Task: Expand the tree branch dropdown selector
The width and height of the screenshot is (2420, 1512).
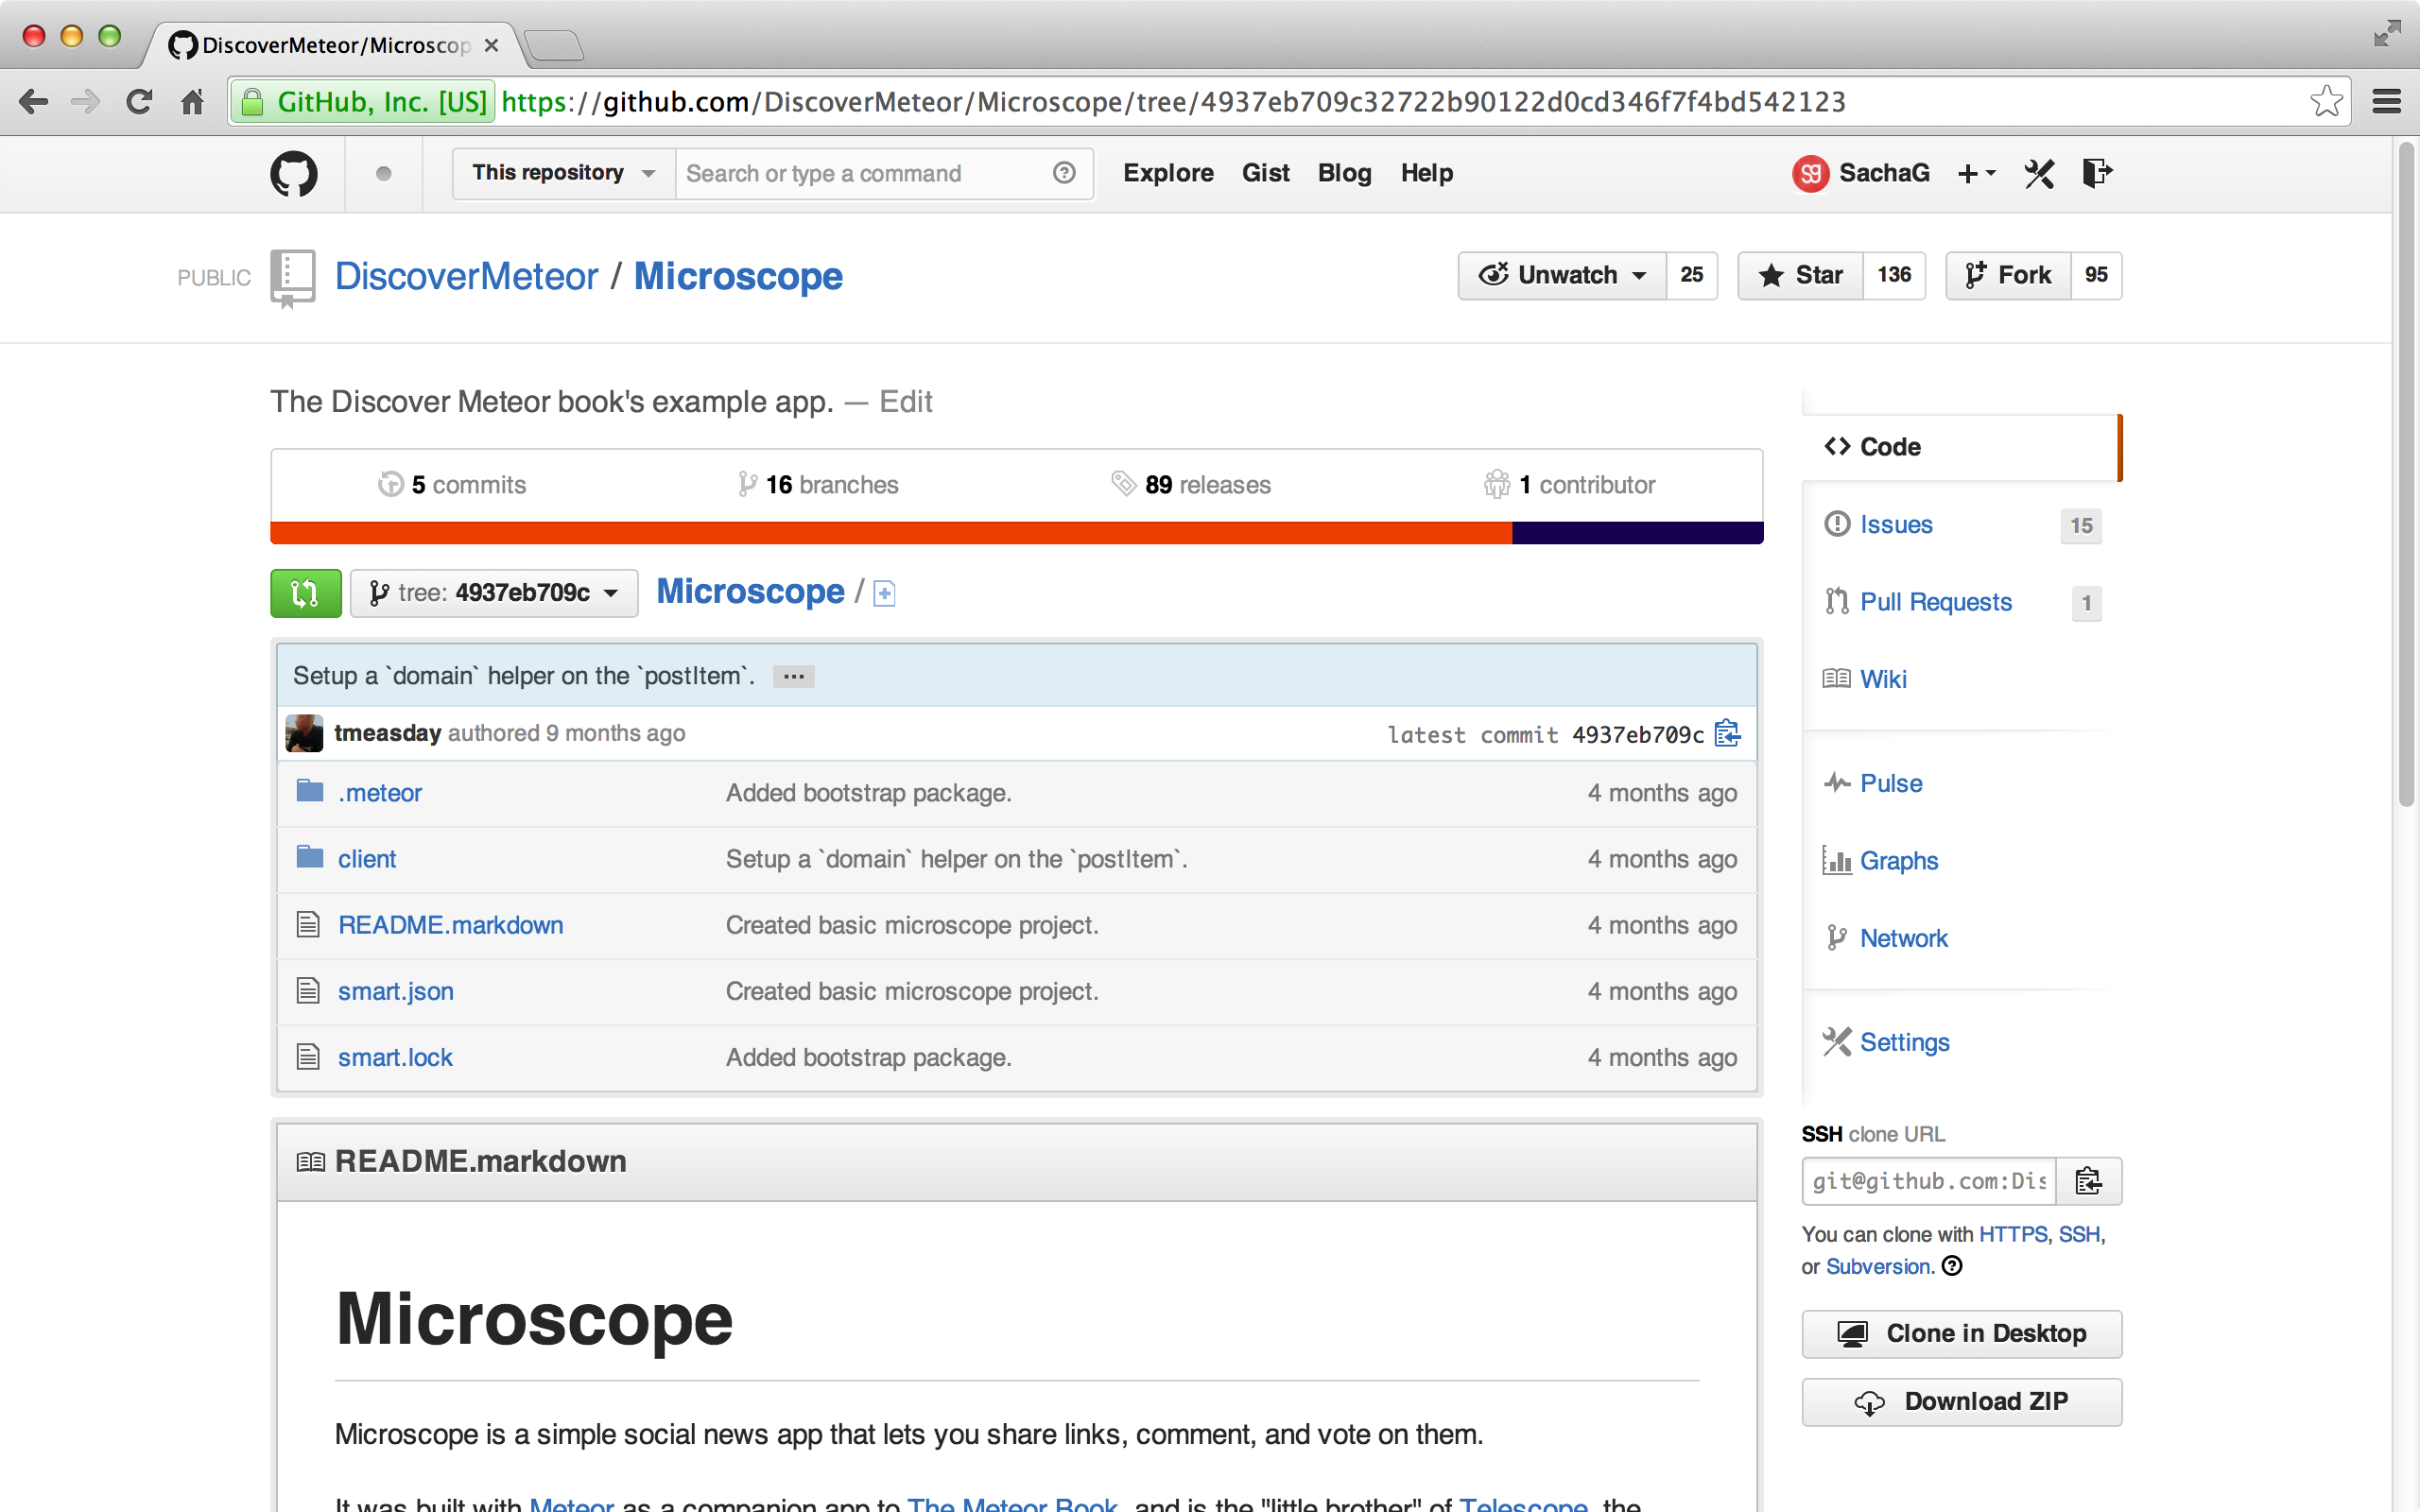Action: pyautogui.click(x=493, y=593)
